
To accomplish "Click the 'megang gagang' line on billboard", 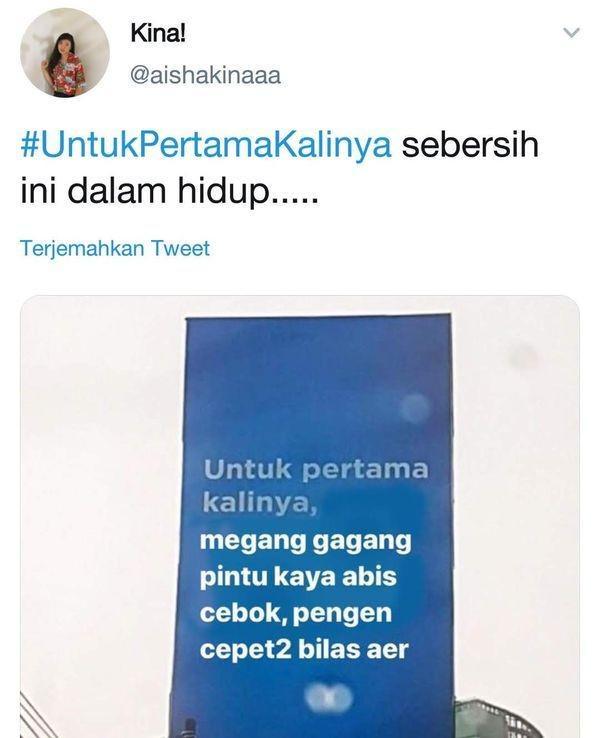I will (x=305, y=541).
